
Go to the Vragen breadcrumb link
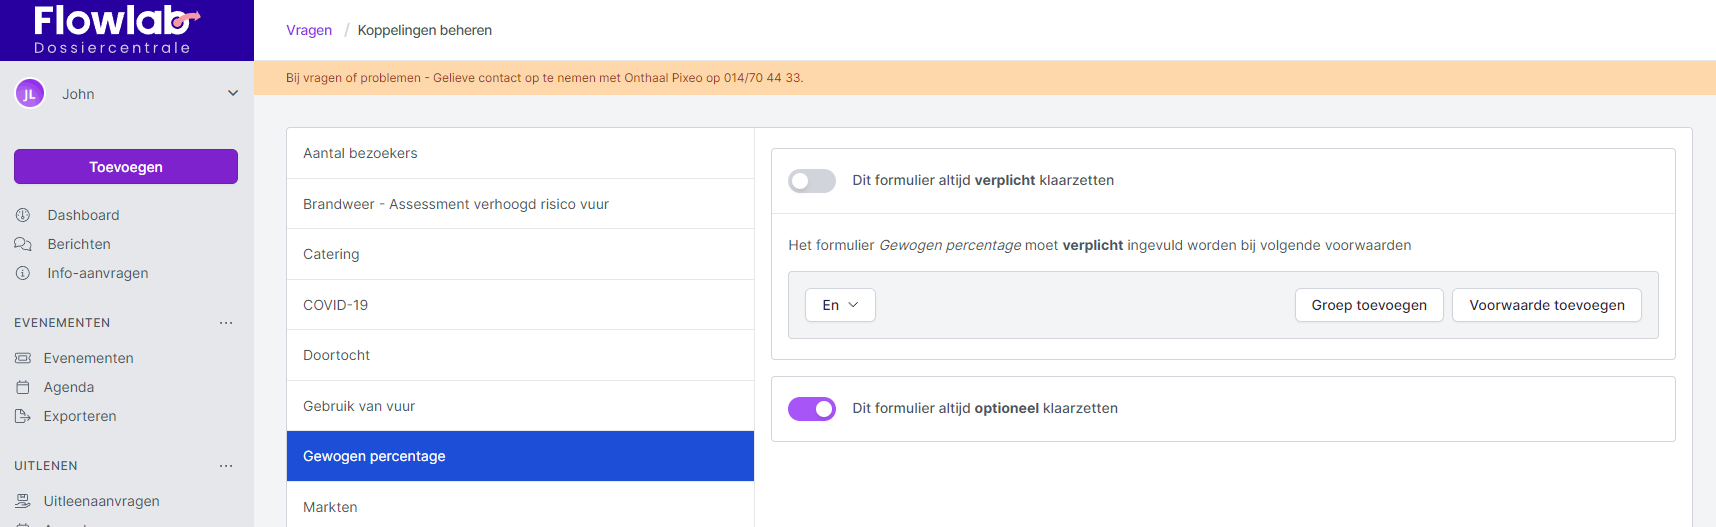point(309,30)
